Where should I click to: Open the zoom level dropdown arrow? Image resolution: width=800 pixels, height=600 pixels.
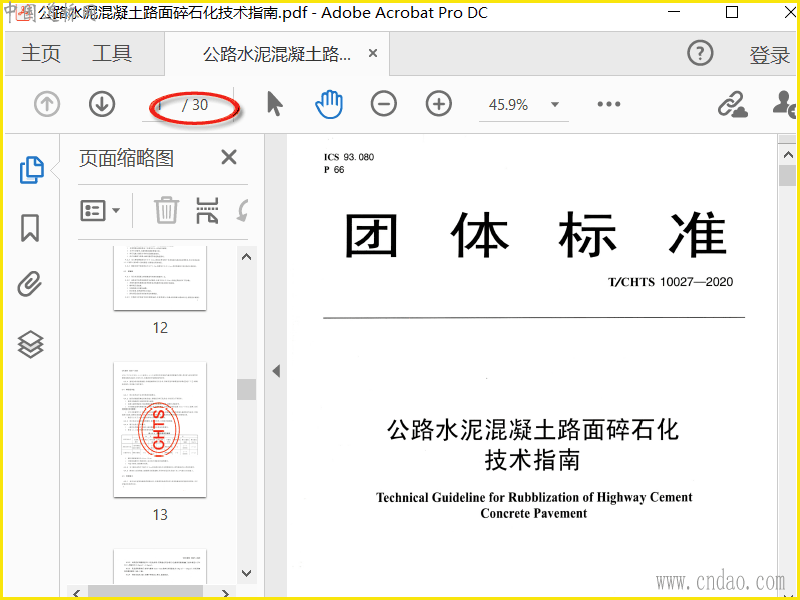pos(555,105)
